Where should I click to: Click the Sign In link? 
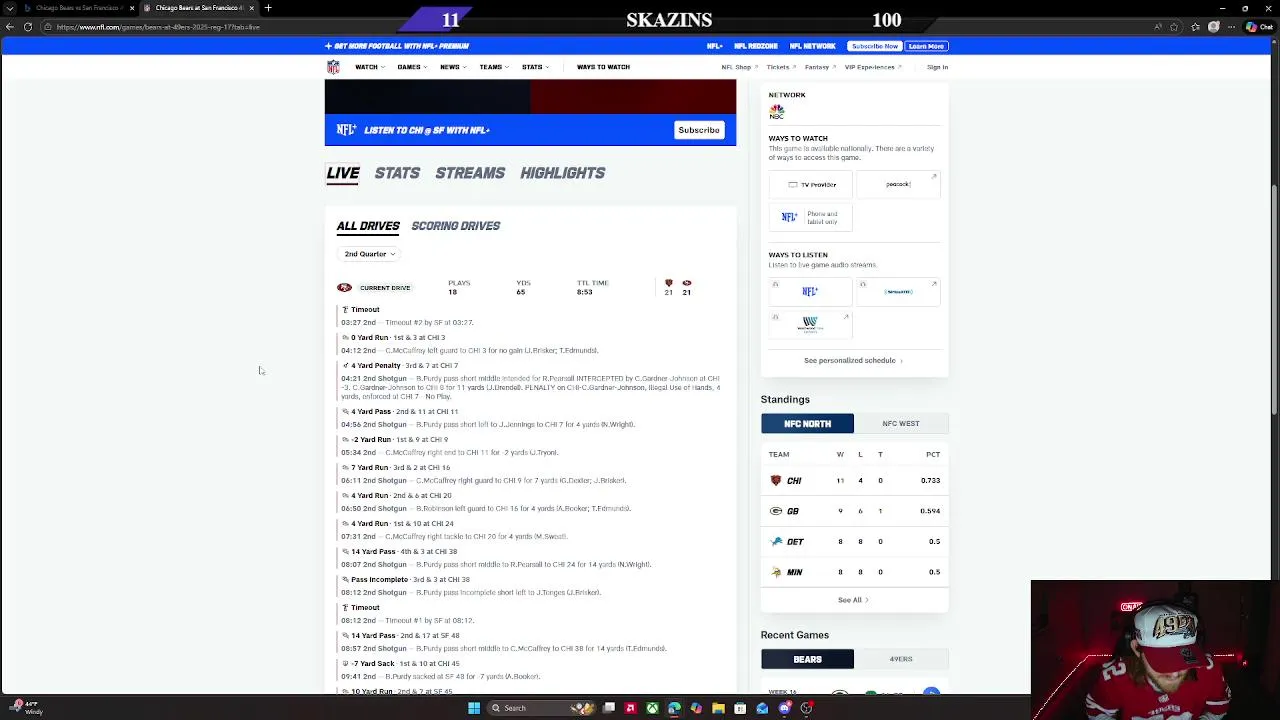(937, 67)
